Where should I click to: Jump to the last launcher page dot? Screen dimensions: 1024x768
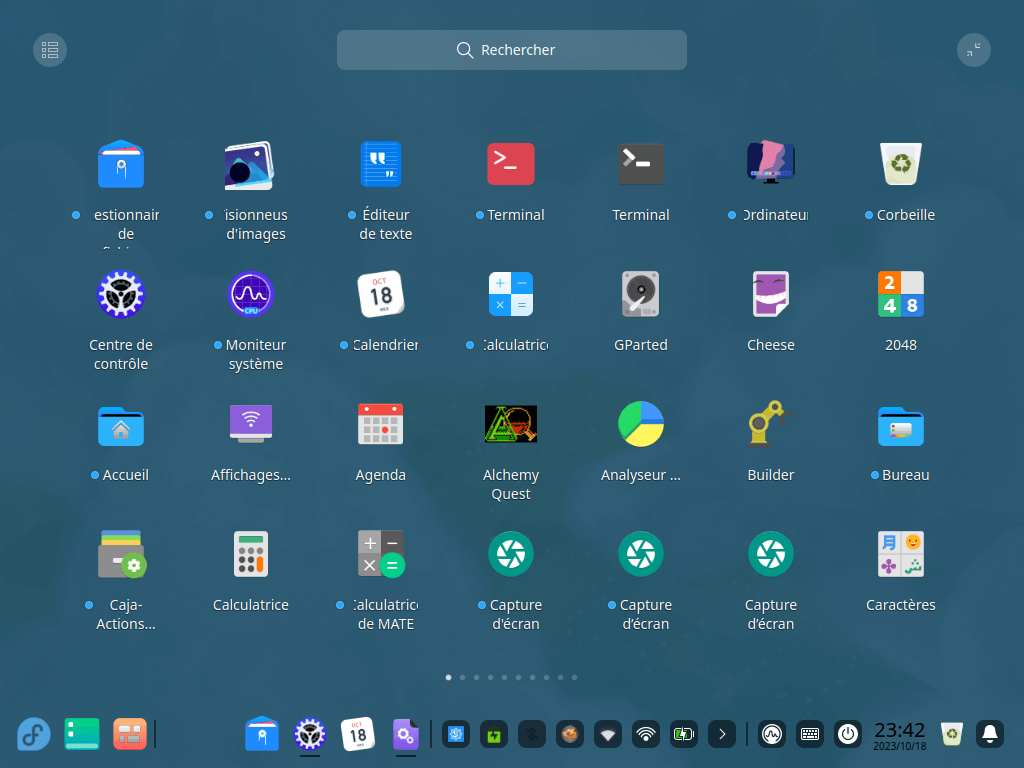click(575, 678)
